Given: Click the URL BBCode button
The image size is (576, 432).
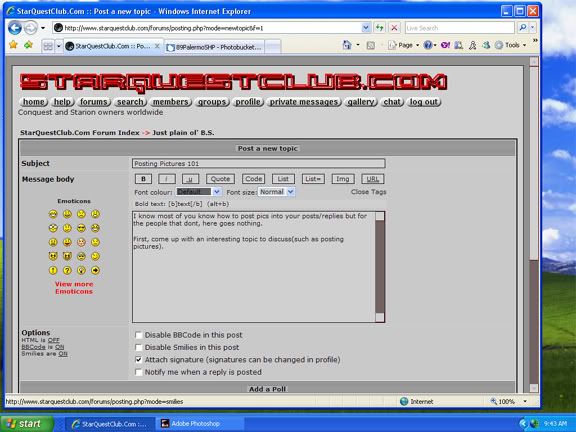Looking at the screenshot, I should click(x=372, y=179).
